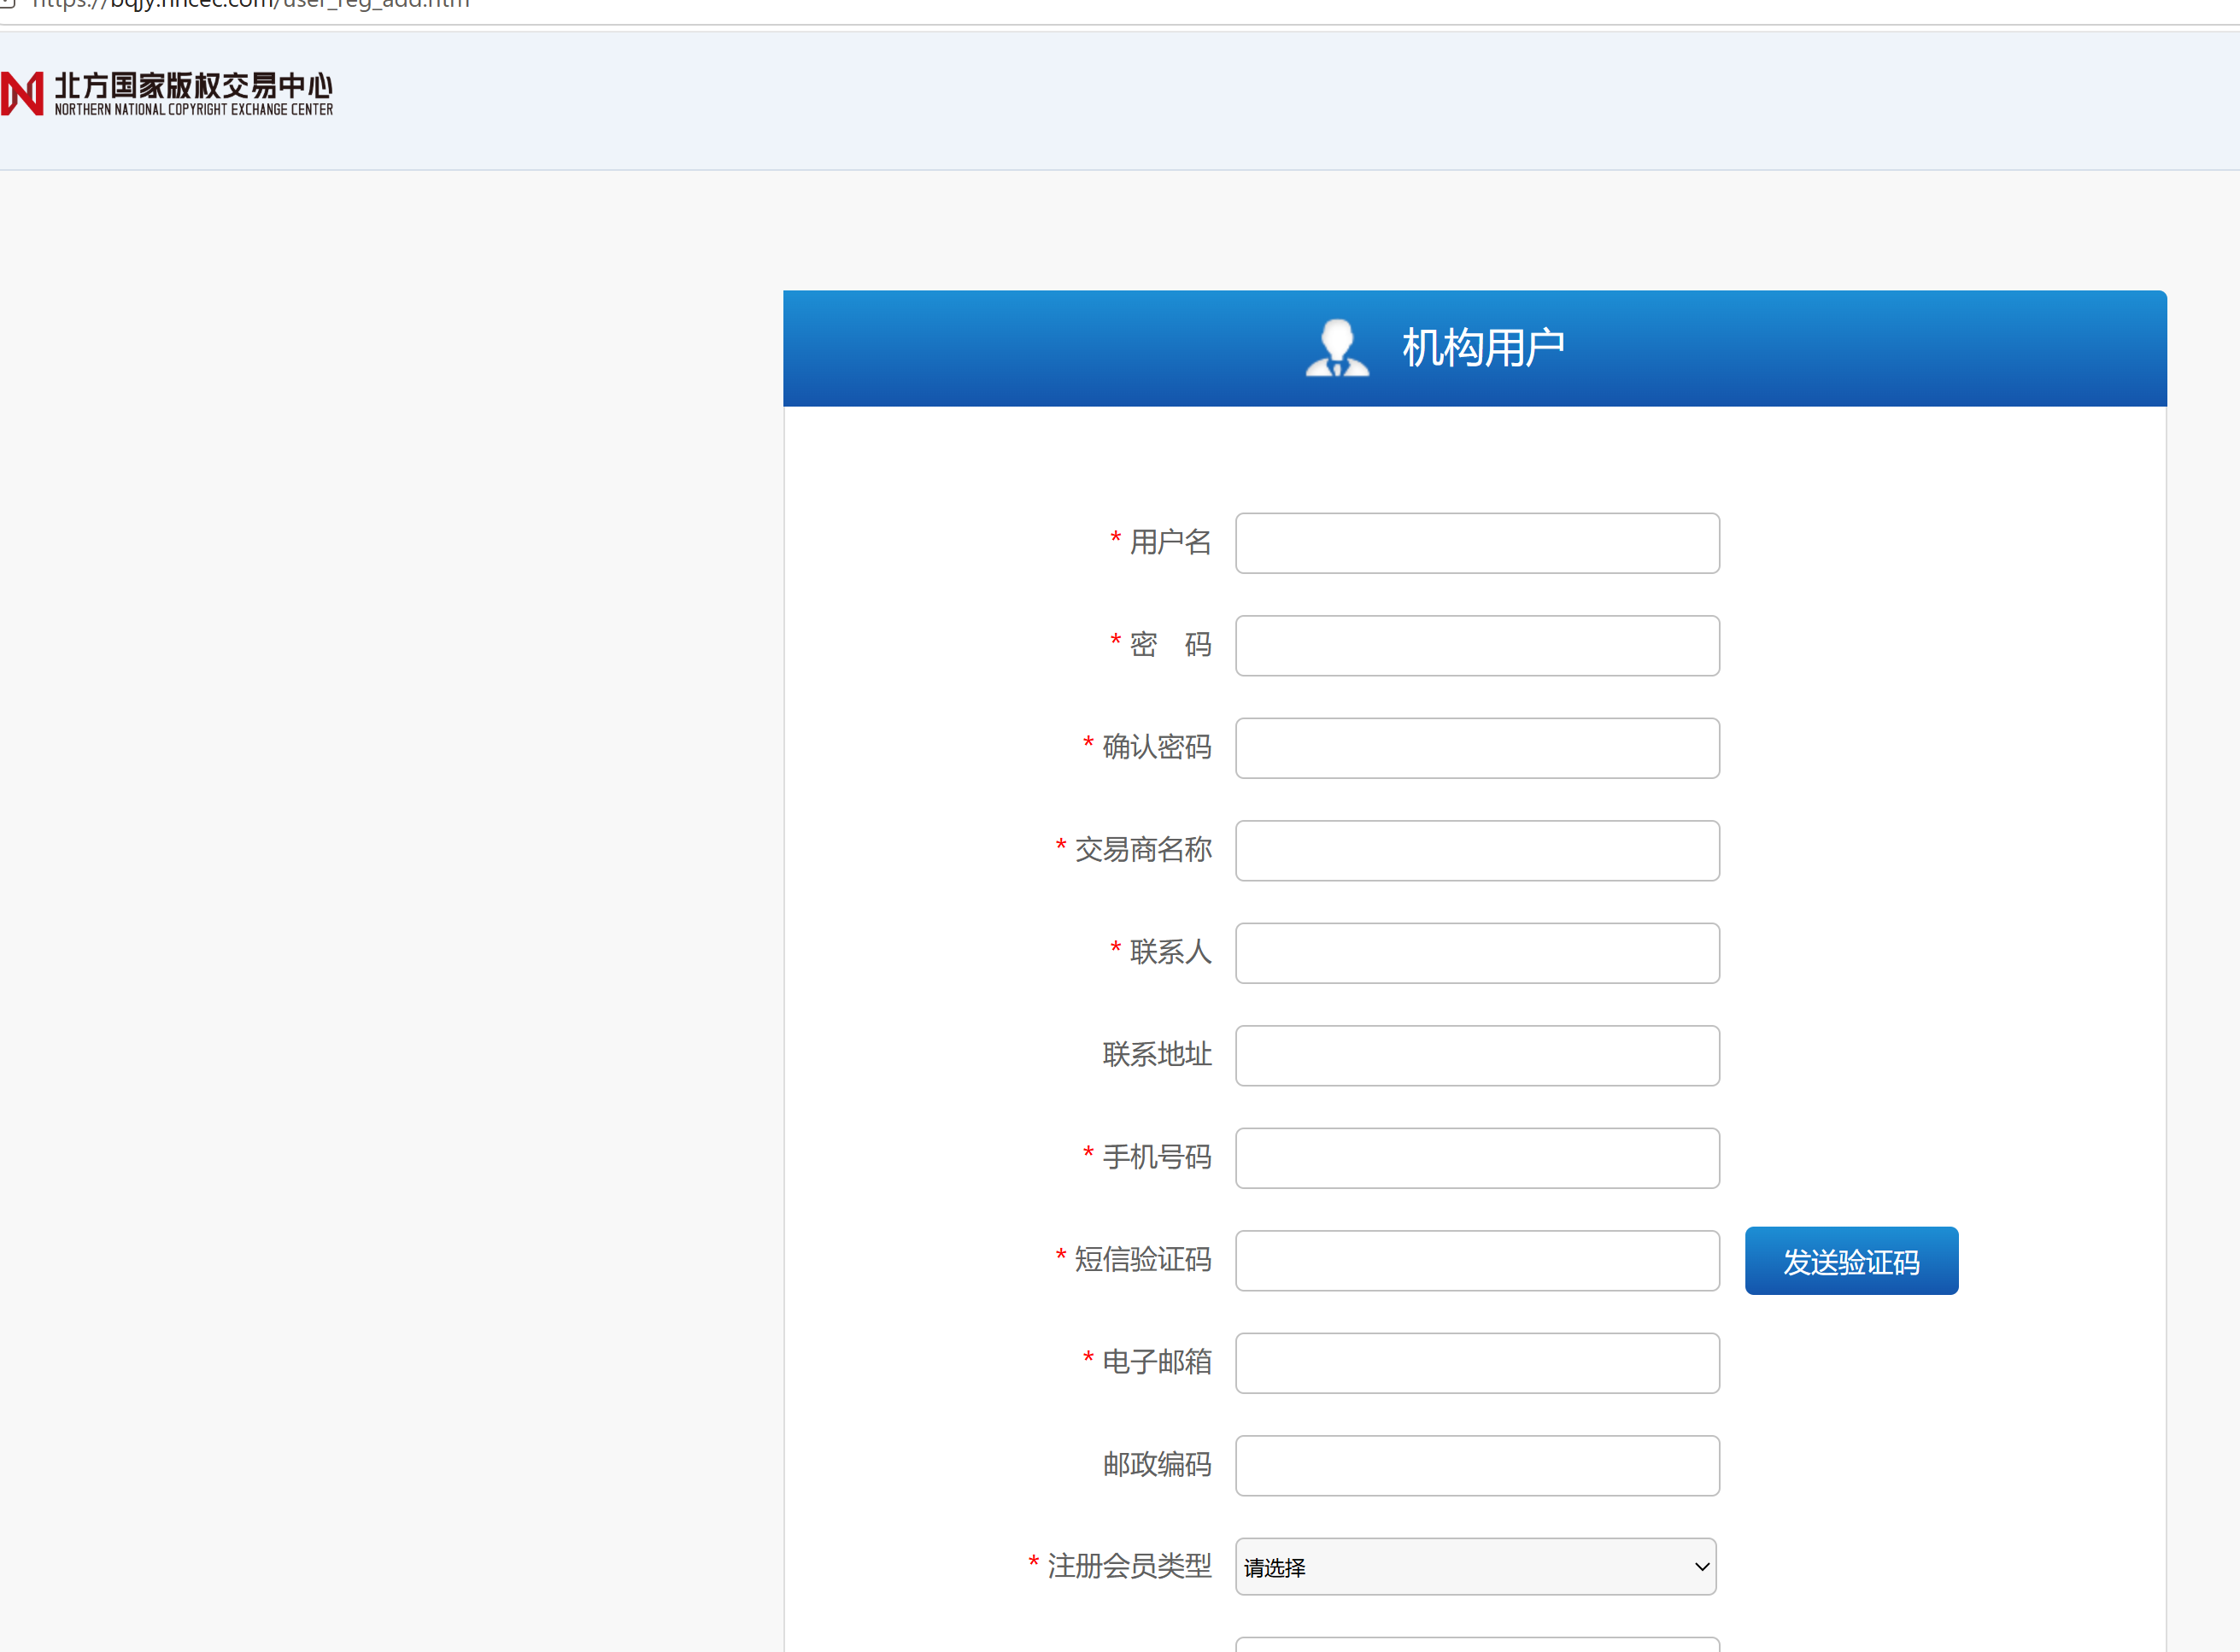Screen dimensions: 2240x1652
Task: Focus the 用户名 input field
Action: [1477, 543]
